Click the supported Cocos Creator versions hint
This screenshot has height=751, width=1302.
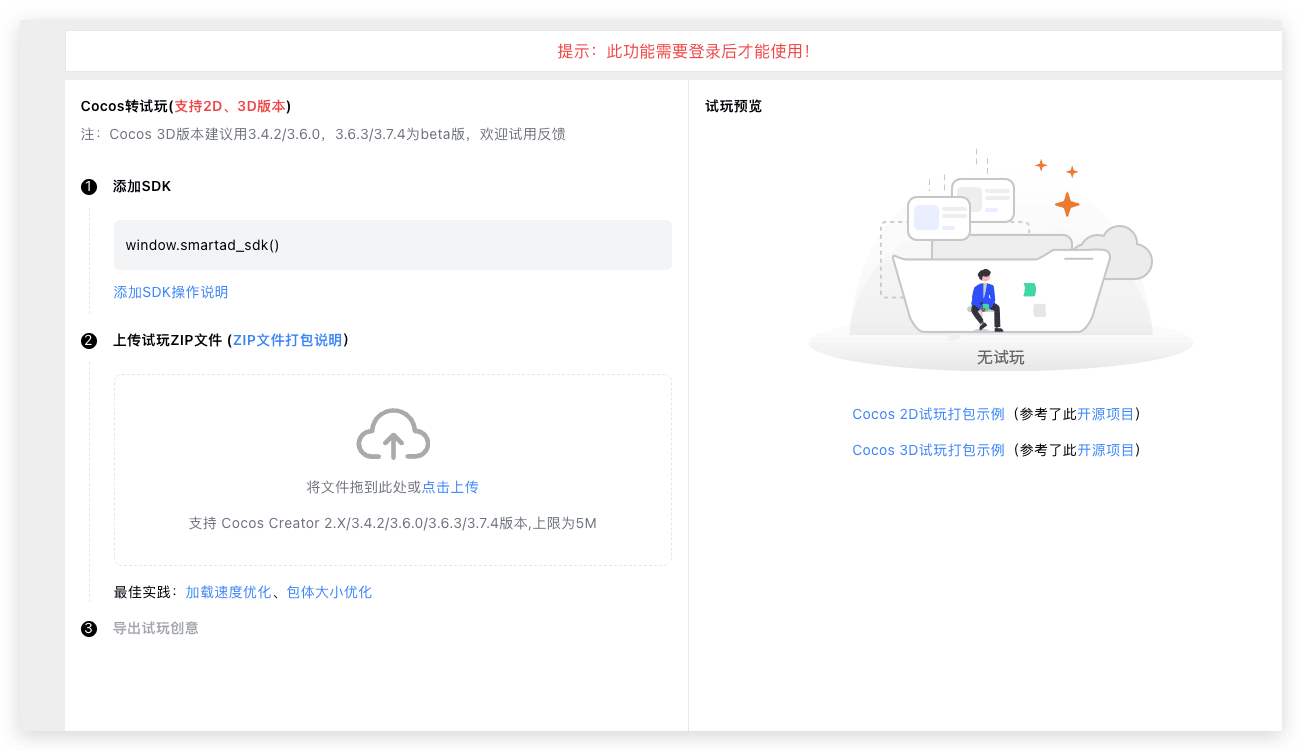click(x=393, y=523)
